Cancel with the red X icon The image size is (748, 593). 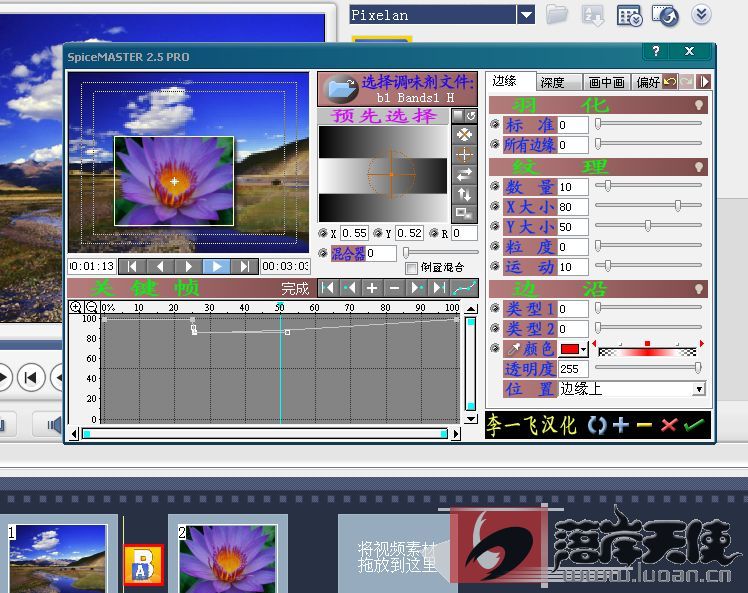[669, 425]
